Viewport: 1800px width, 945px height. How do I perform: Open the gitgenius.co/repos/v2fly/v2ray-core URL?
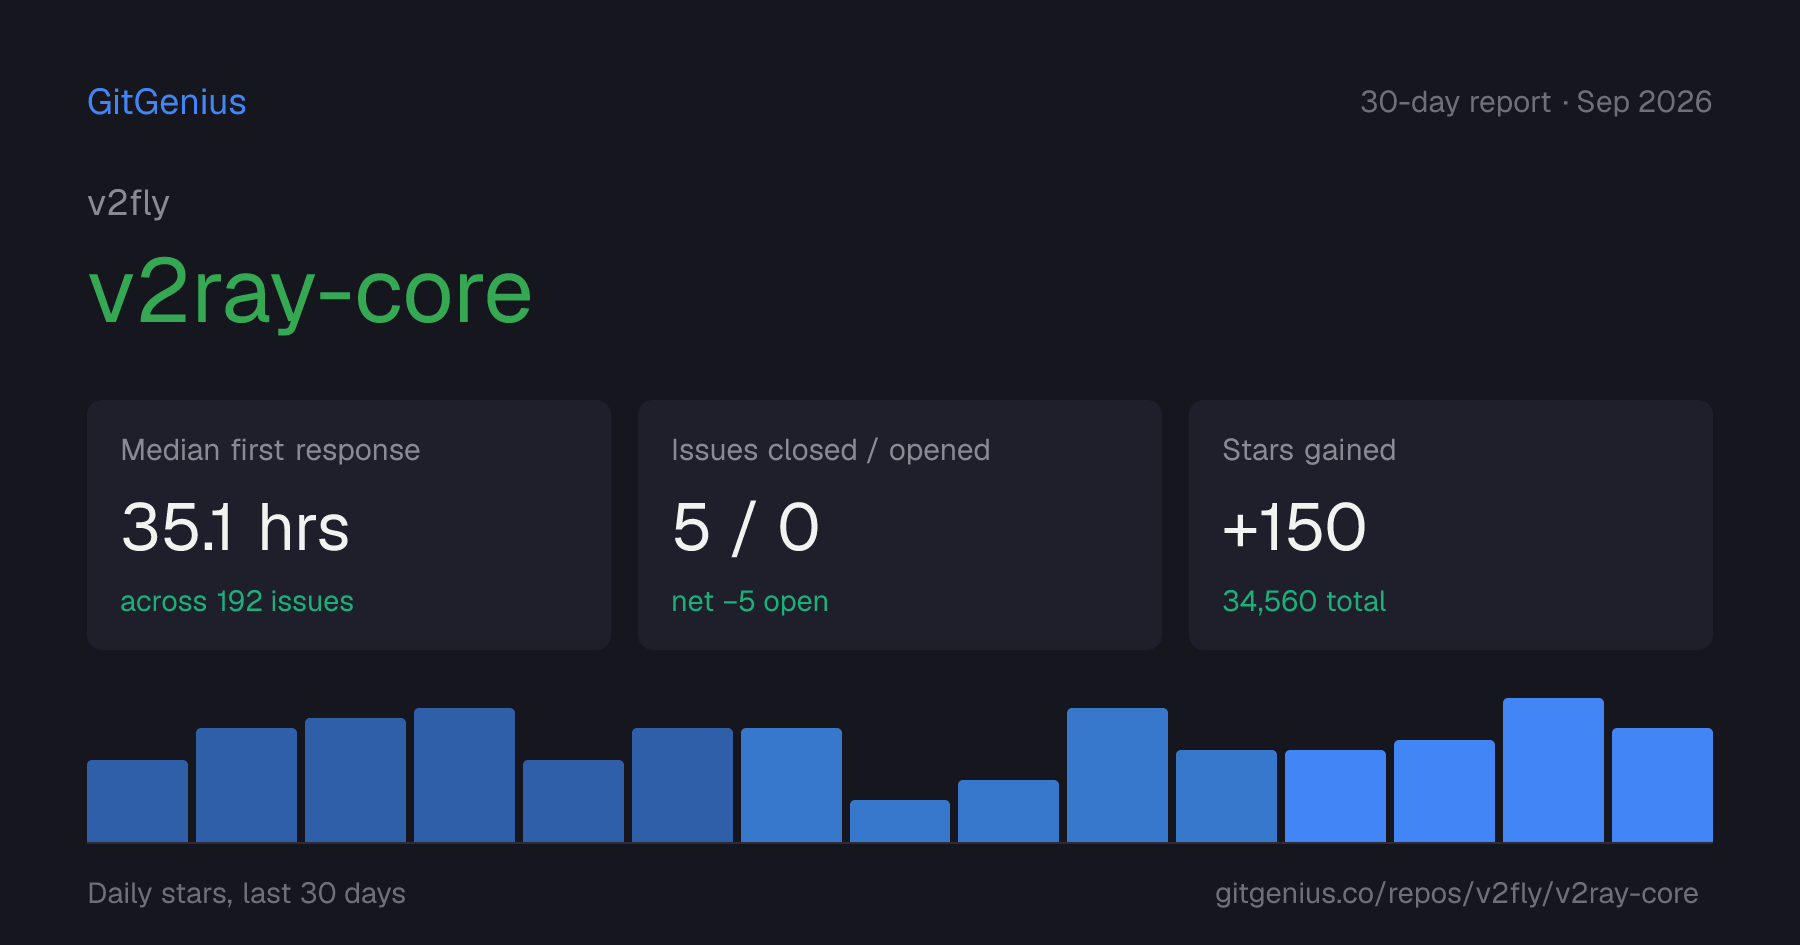1457,893
